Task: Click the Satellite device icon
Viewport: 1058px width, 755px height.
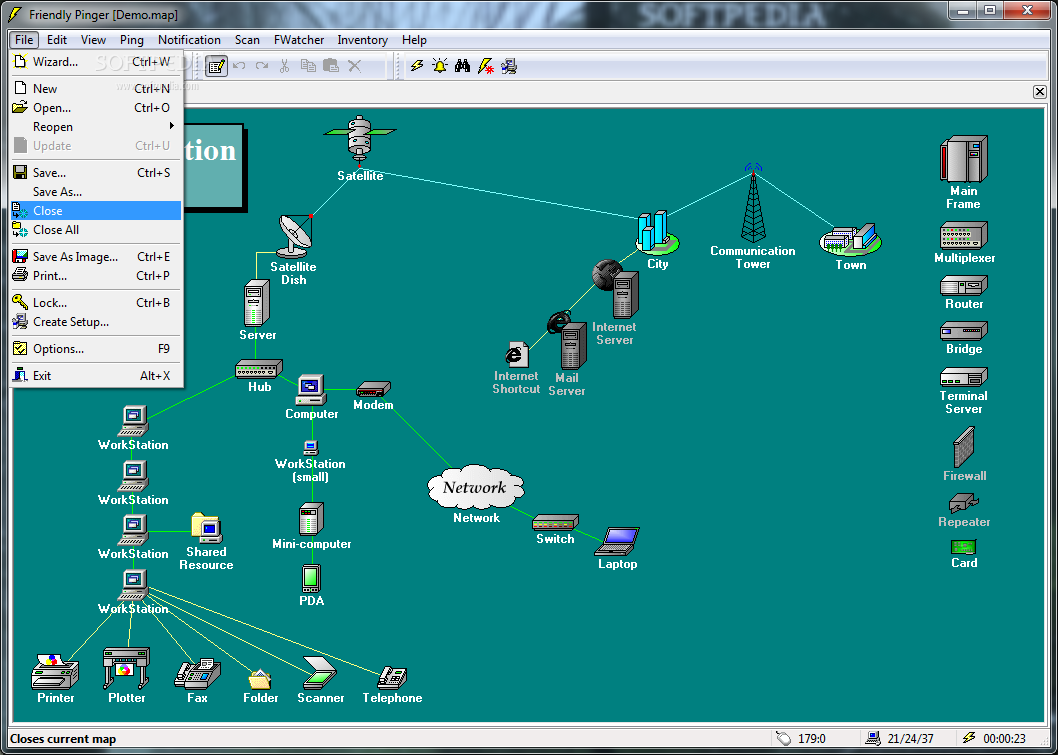Action: tap(360, 140)
